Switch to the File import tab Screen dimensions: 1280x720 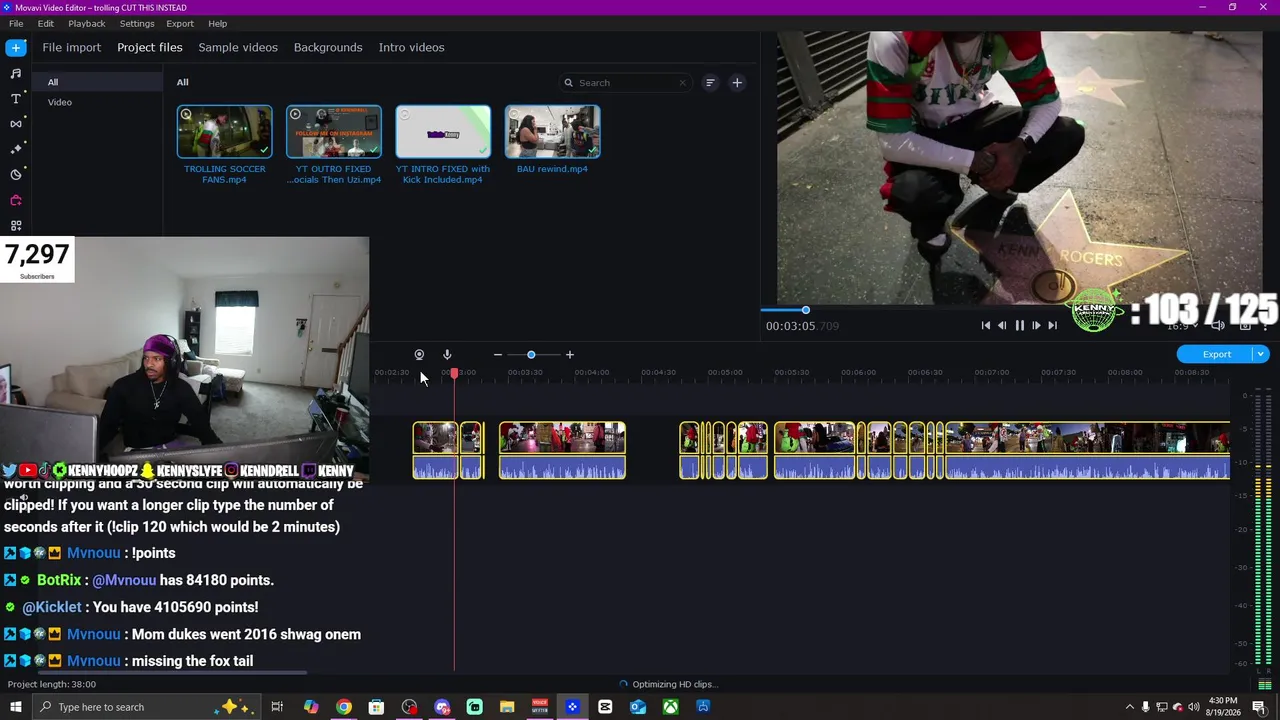(71, 47)
